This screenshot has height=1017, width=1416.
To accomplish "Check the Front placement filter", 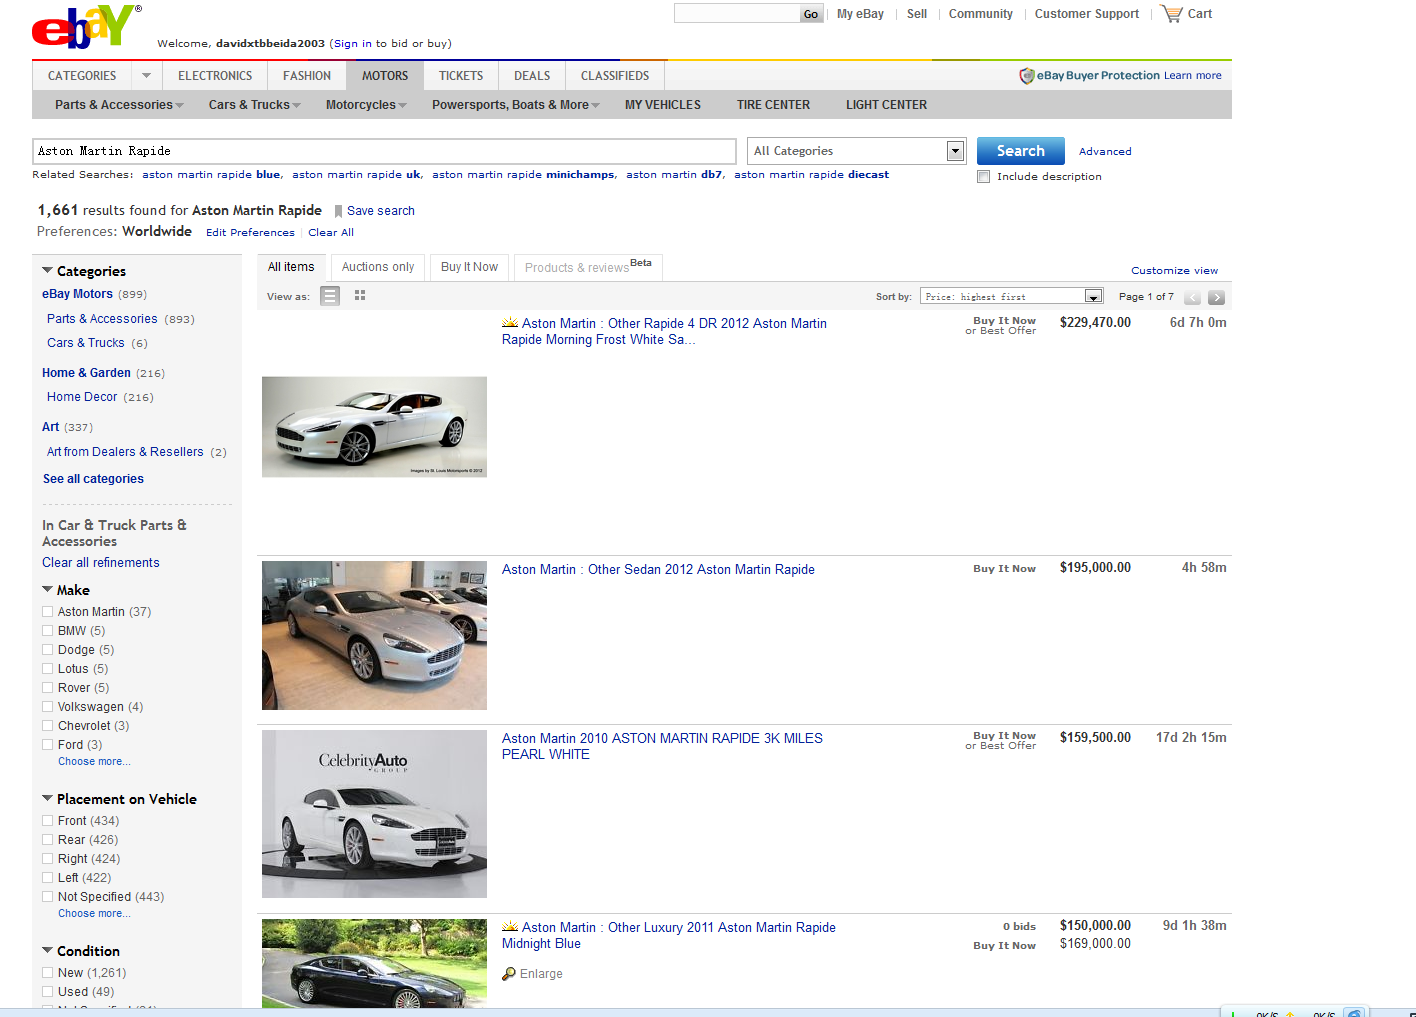I will (x=48, y=821).
